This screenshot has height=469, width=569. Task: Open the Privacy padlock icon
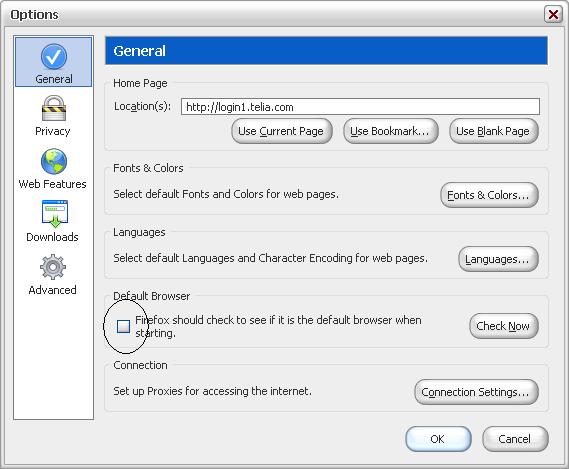coord(54,109)
